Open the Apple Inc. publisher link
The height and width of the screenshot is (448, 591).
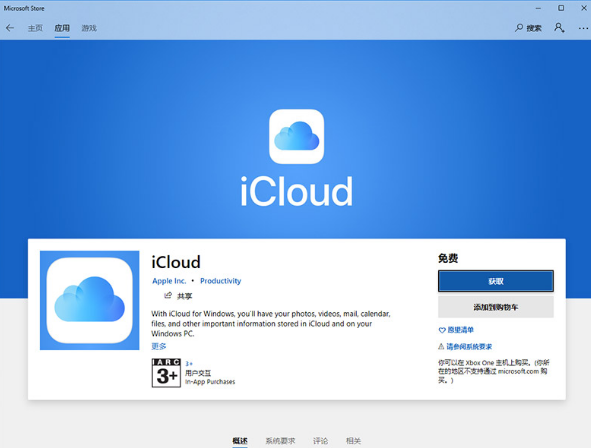[x=169, y=281]
